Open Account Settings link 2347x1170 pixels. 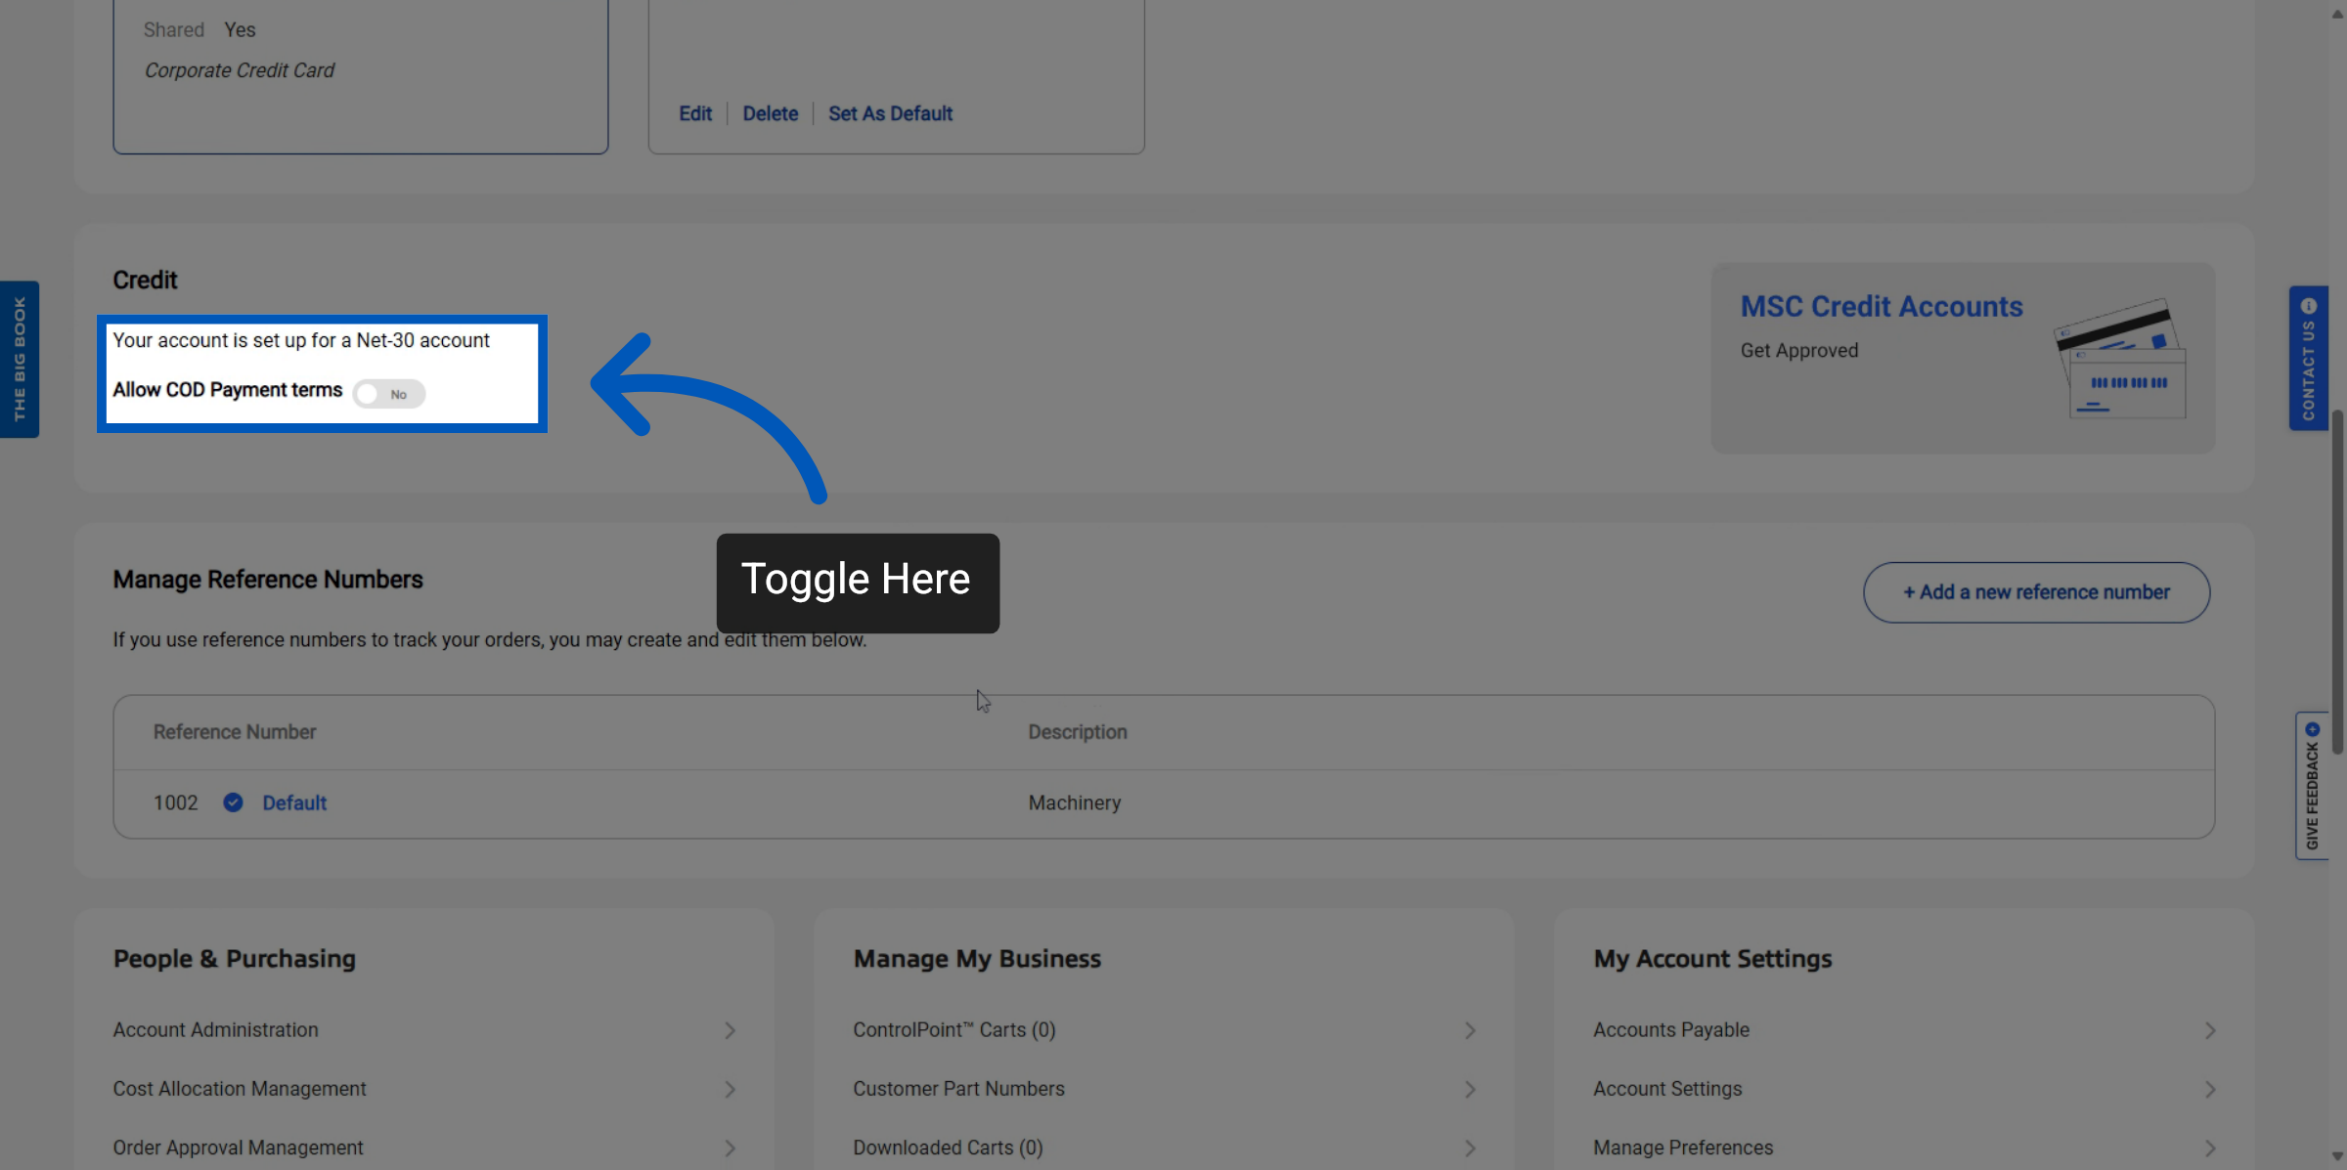pos(1667,1089)
